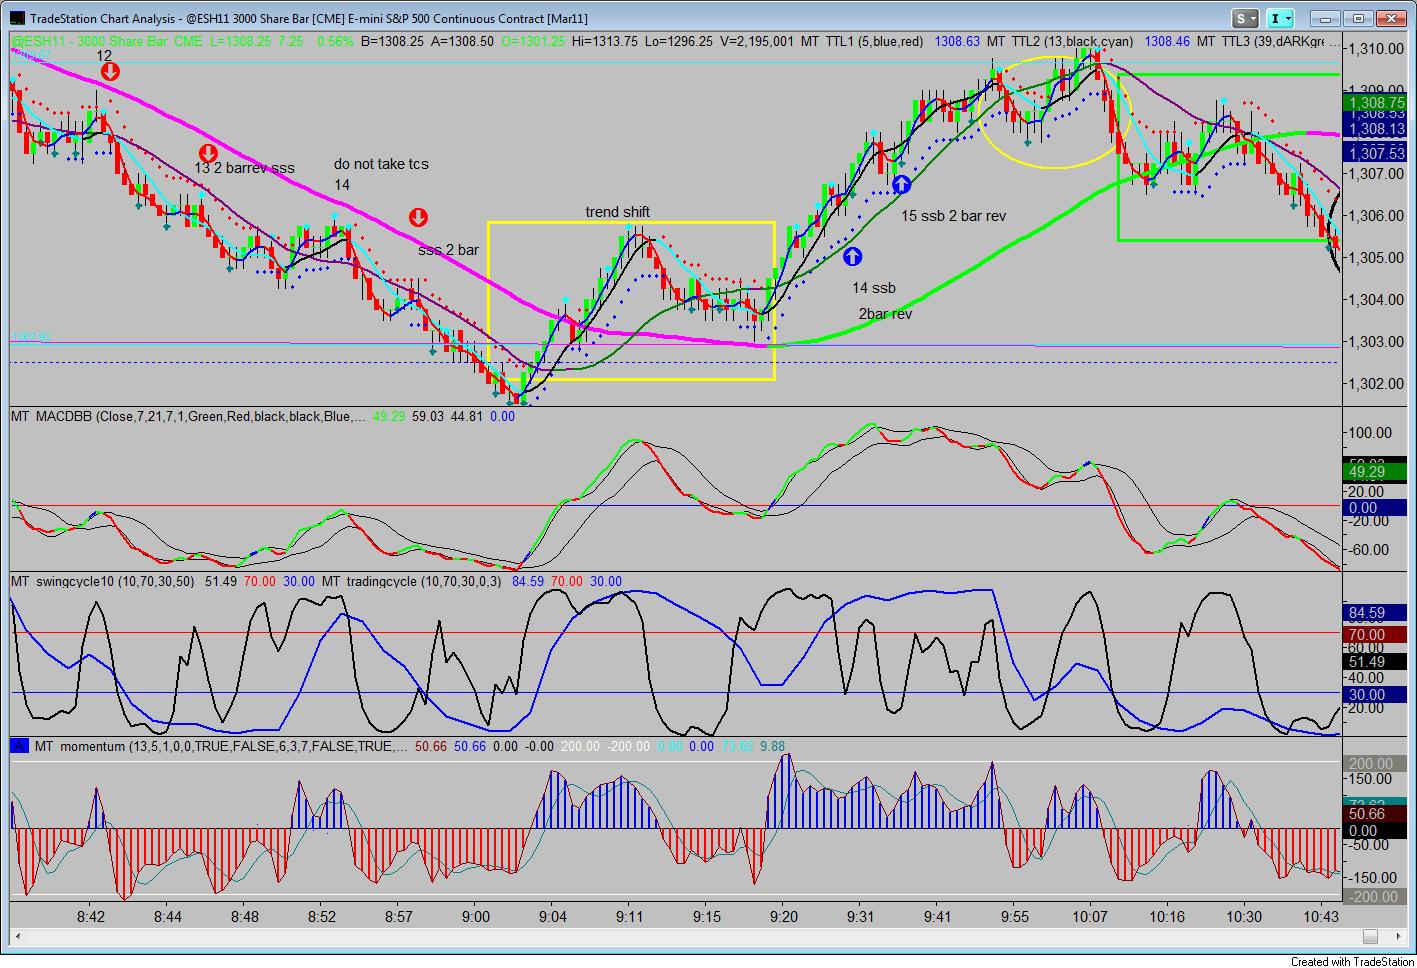Click the 9:20 time axis label
This screenshot has width=1417, height=968.
coord(784,916)
